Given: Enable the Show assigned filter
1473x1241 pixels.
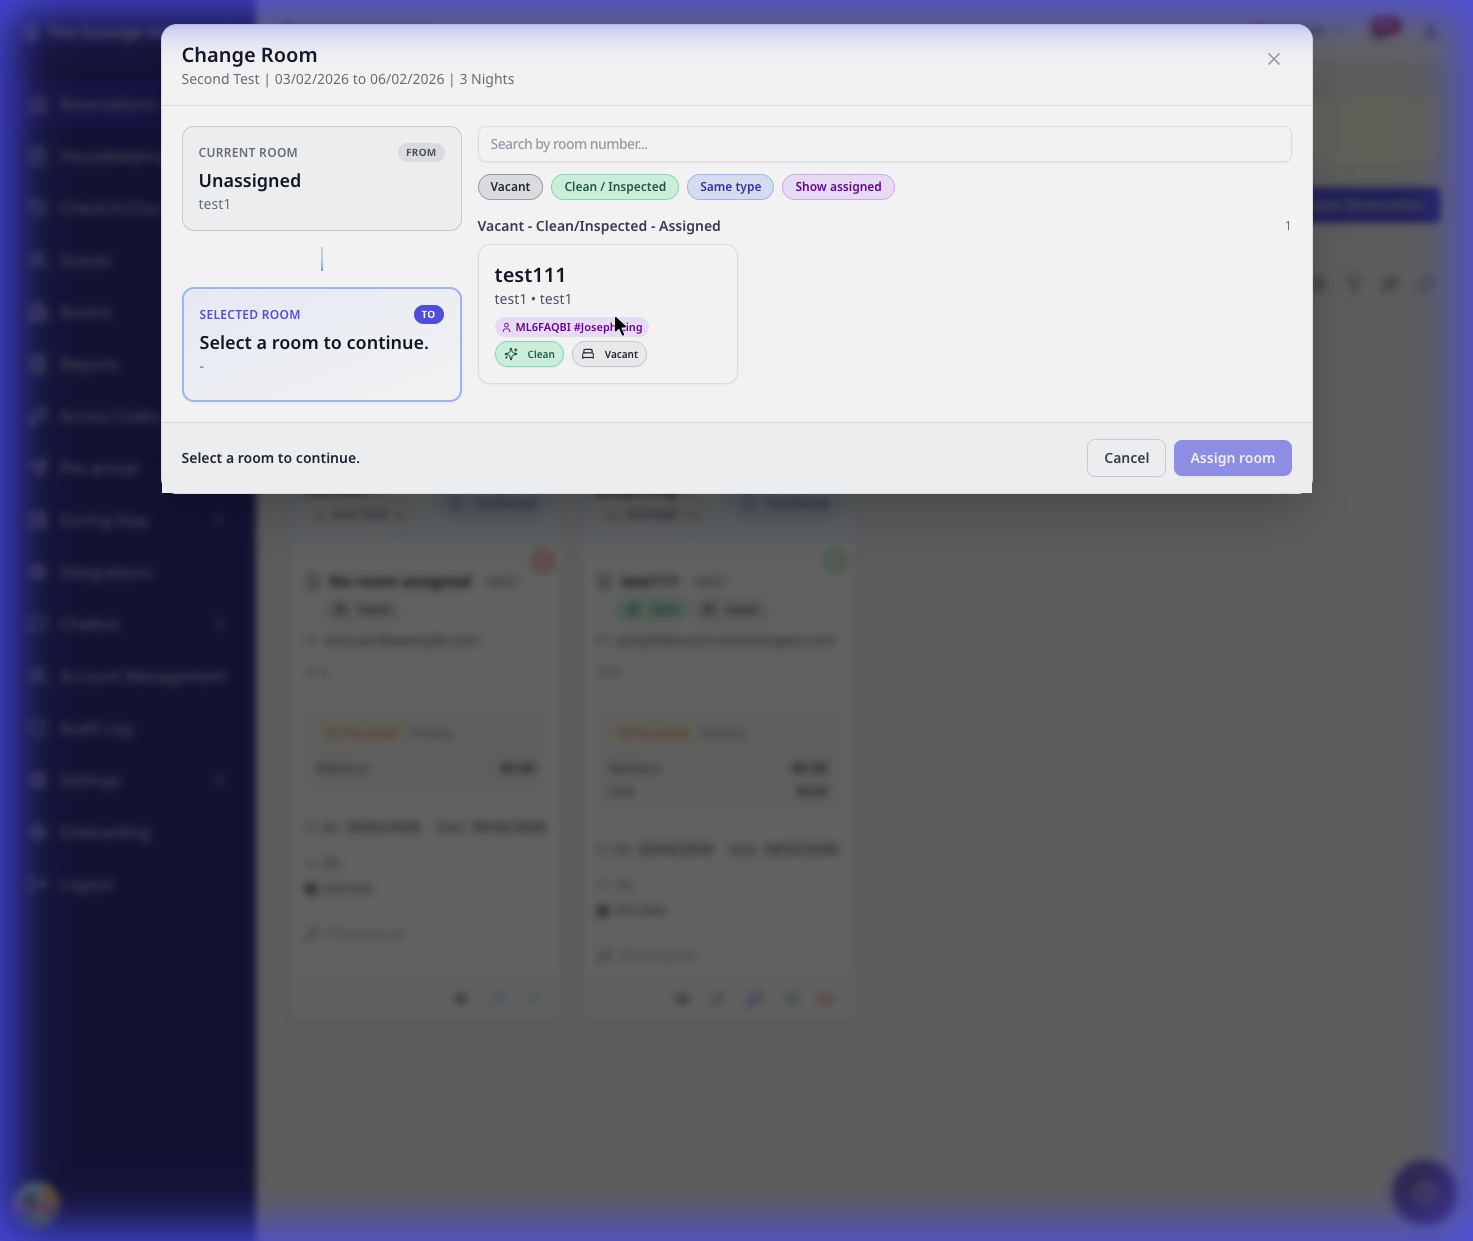Looking at the screenshot, I should point(838,186).
